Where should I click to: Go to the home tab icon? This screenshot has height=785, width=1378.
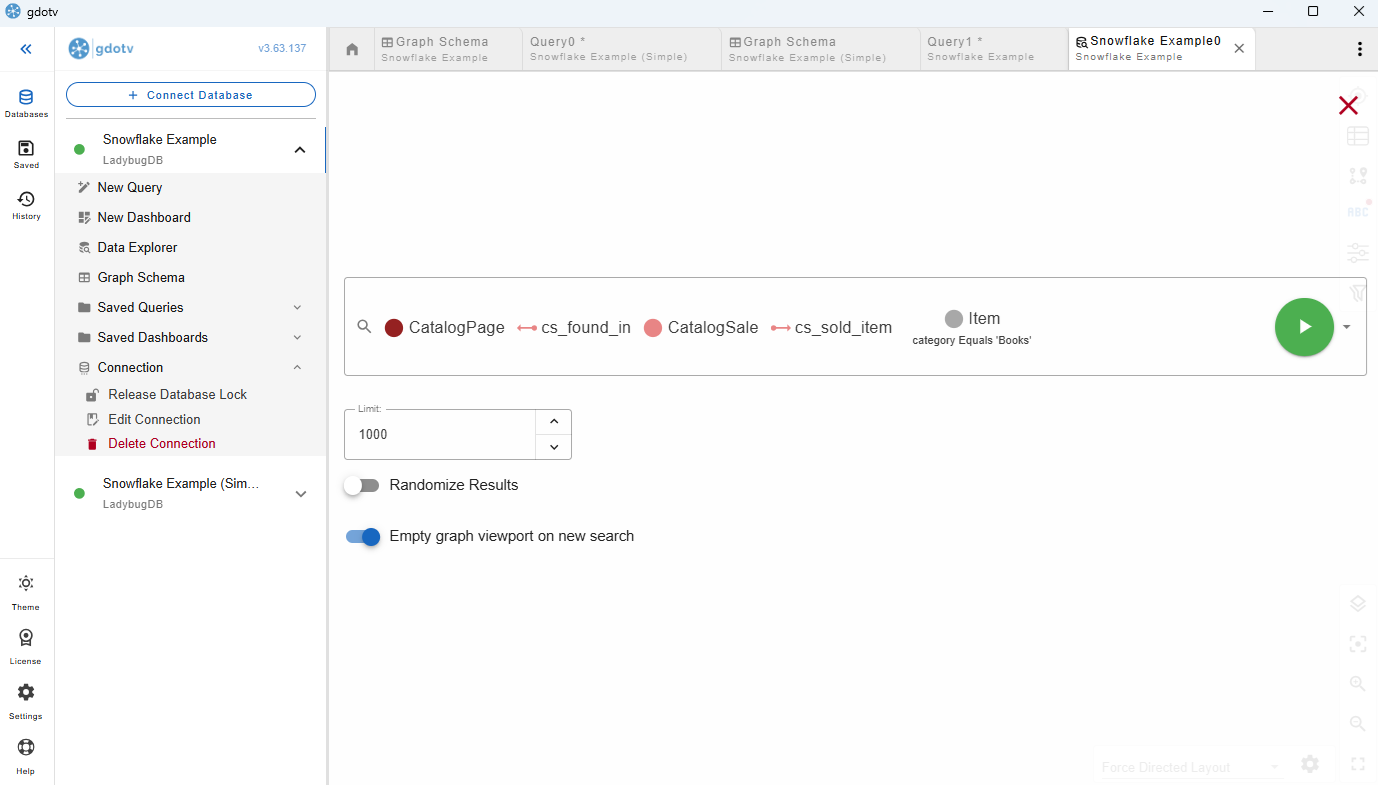click(352, 49)
